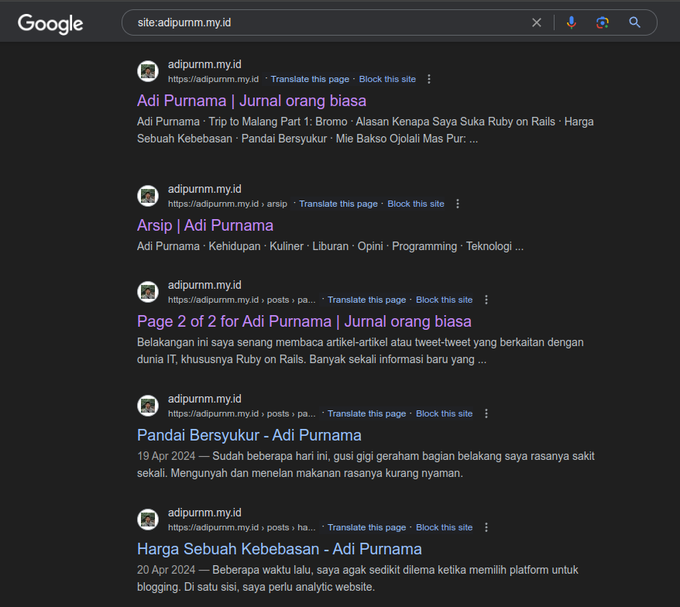680x607 pixels.
Task: Translate this page for Harga Sebuah Kebebasan result
Action: point(367,528)
